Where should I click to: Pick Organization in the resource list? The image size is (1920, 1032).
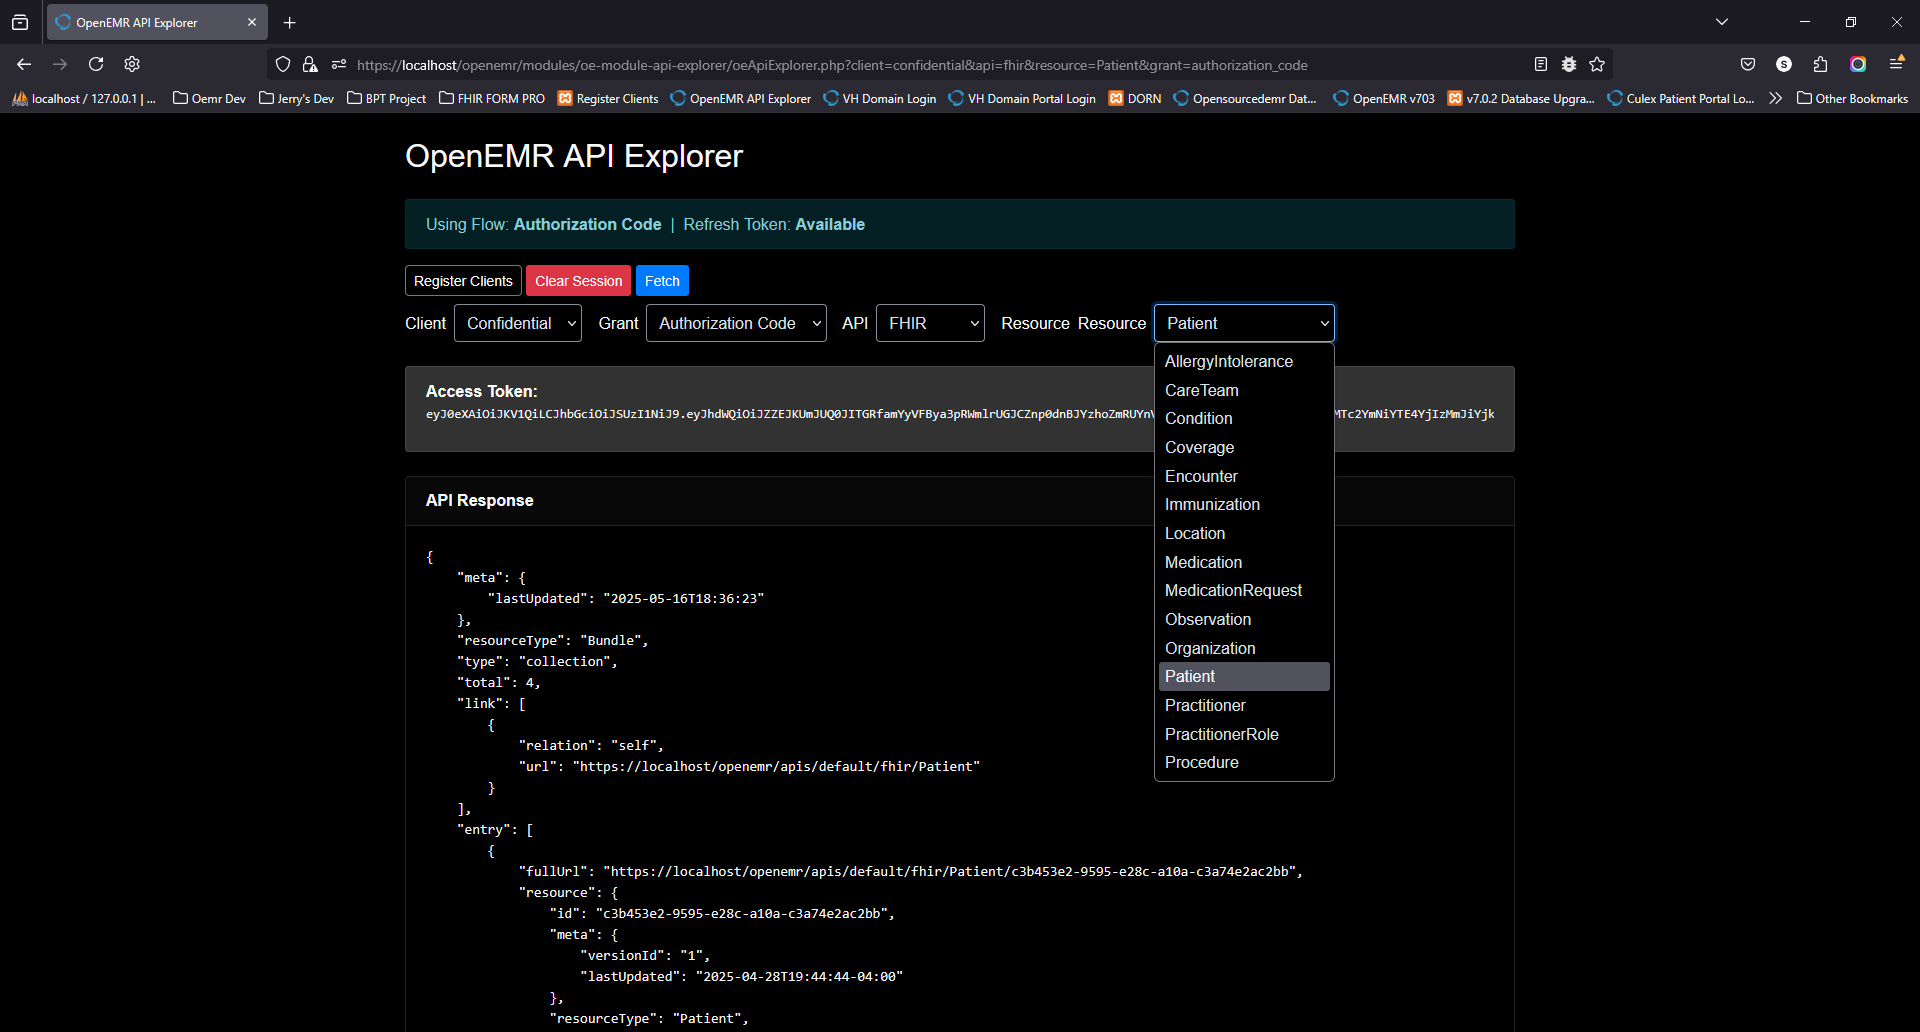pos(1244,648)
